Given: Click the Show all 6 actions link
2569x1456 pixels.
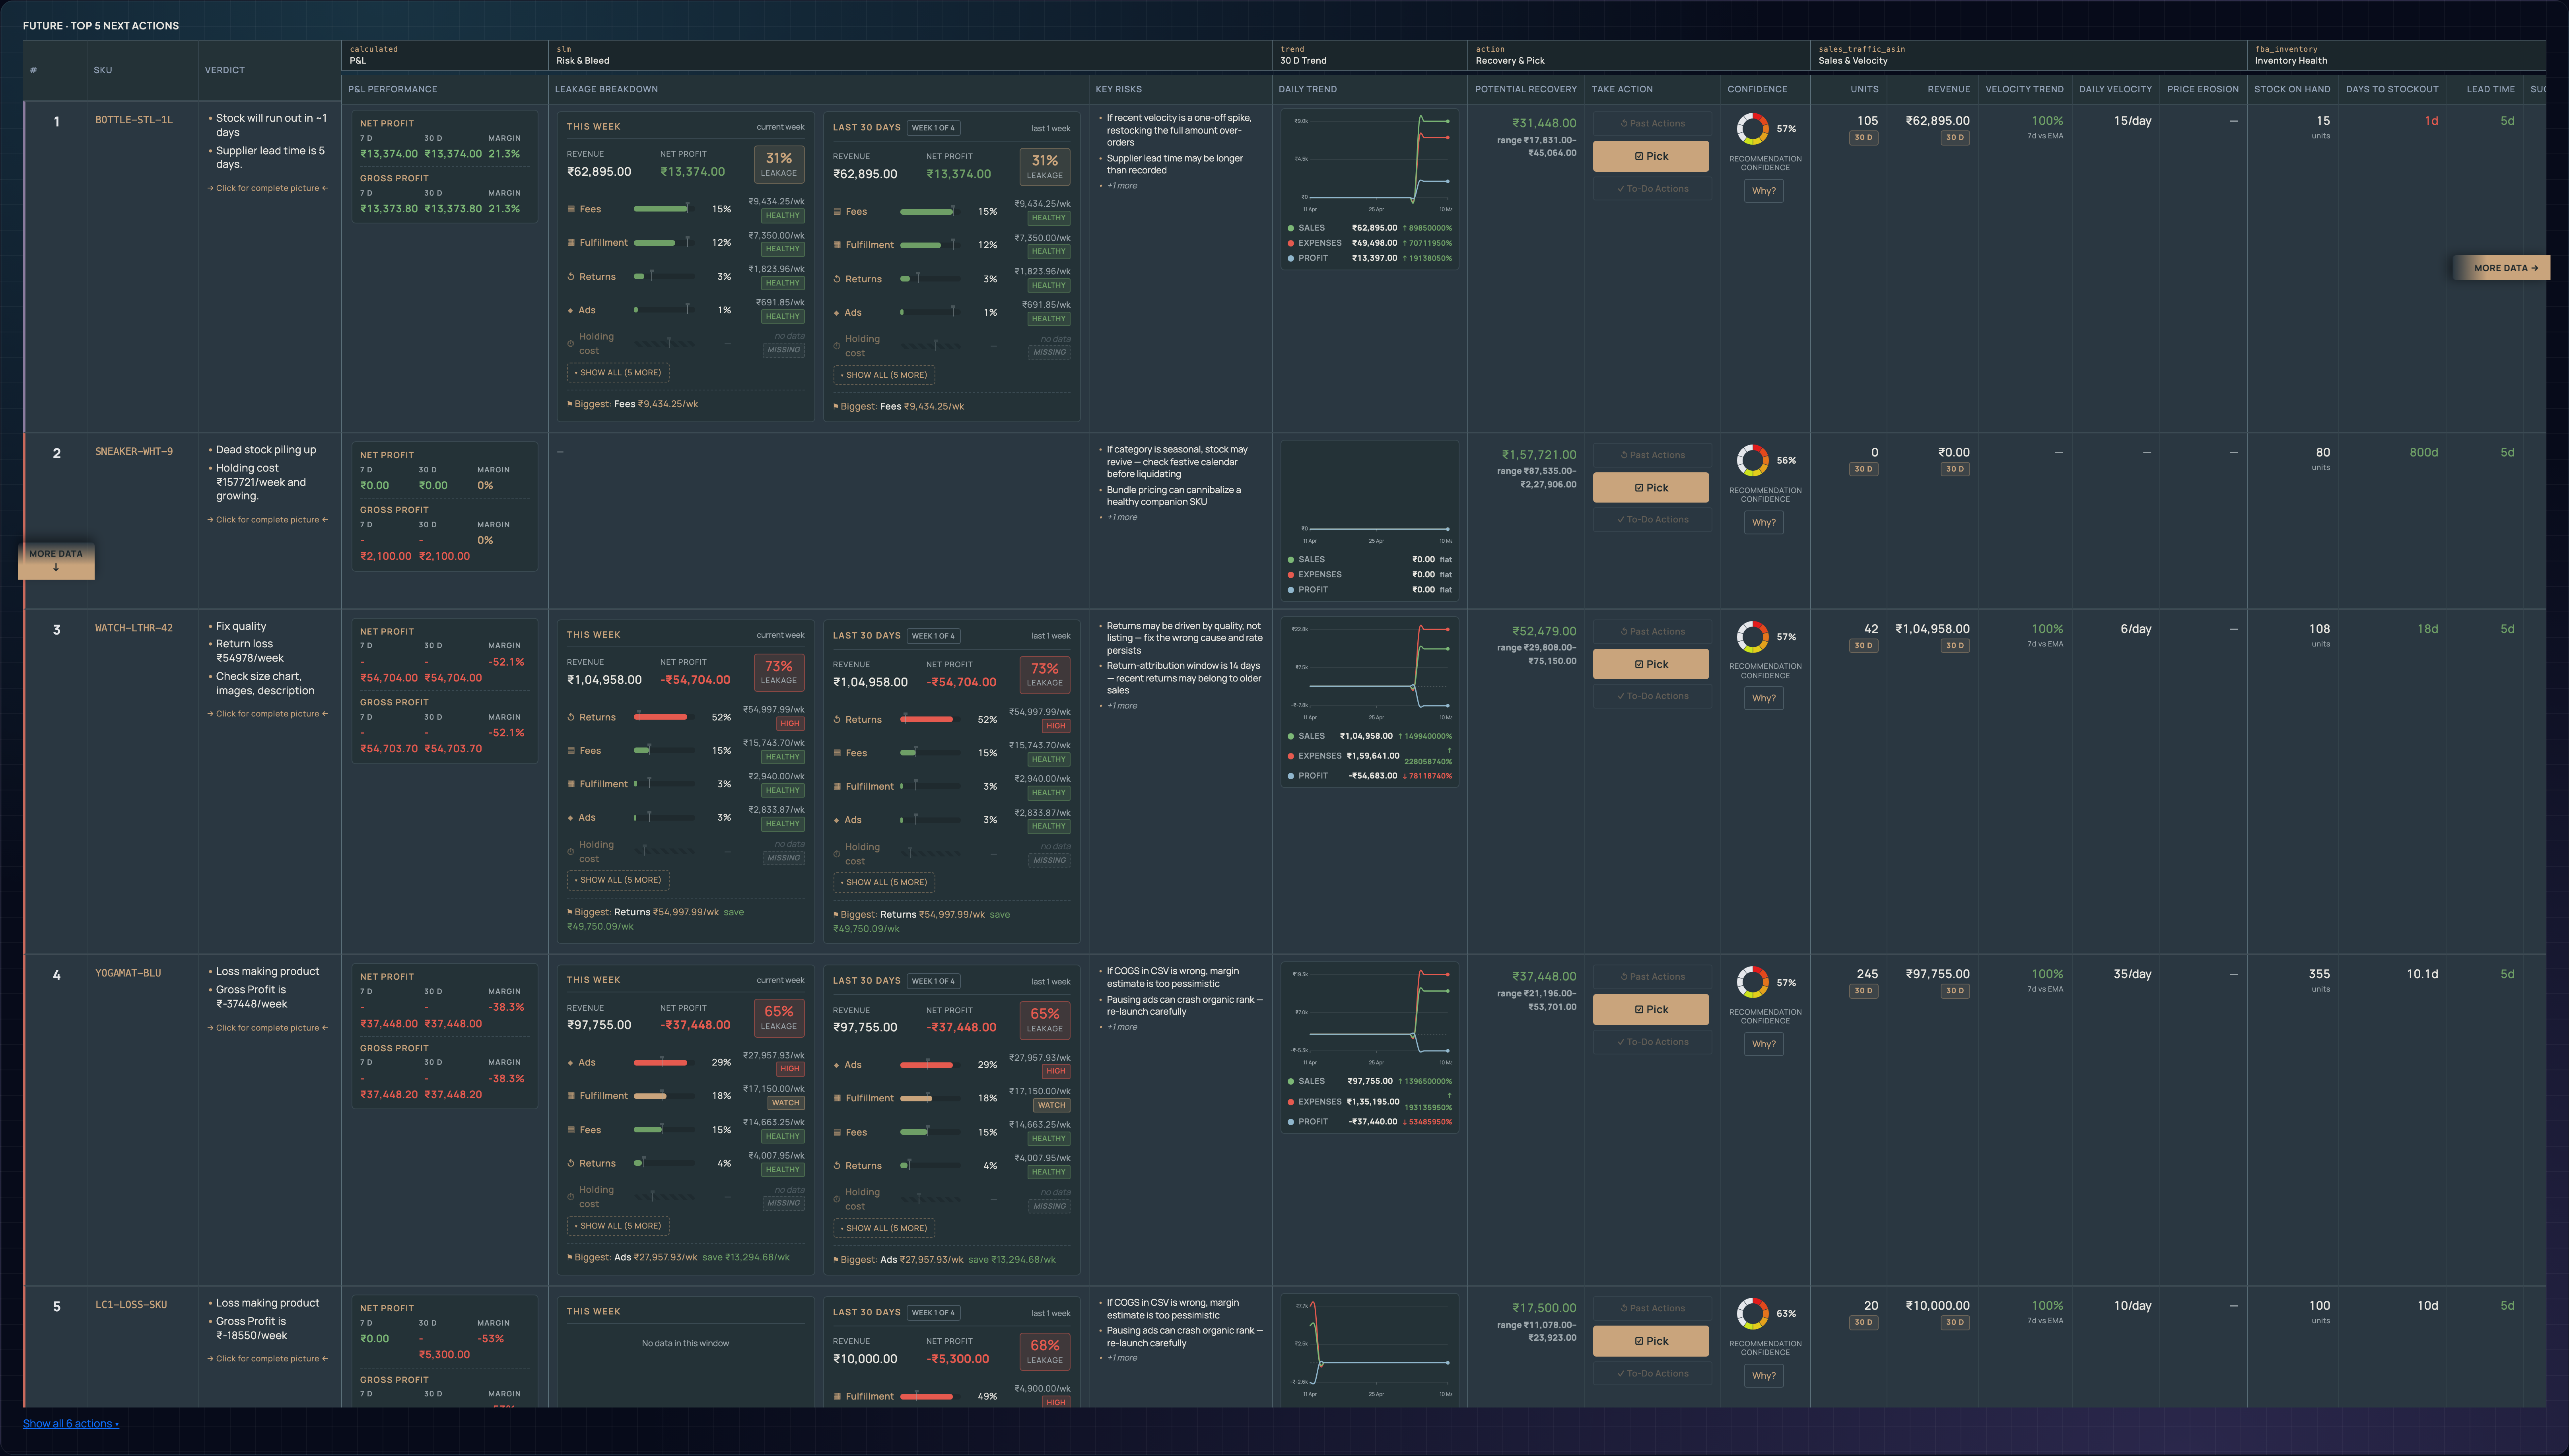Looking at the screenshot, I should 71,1424.
